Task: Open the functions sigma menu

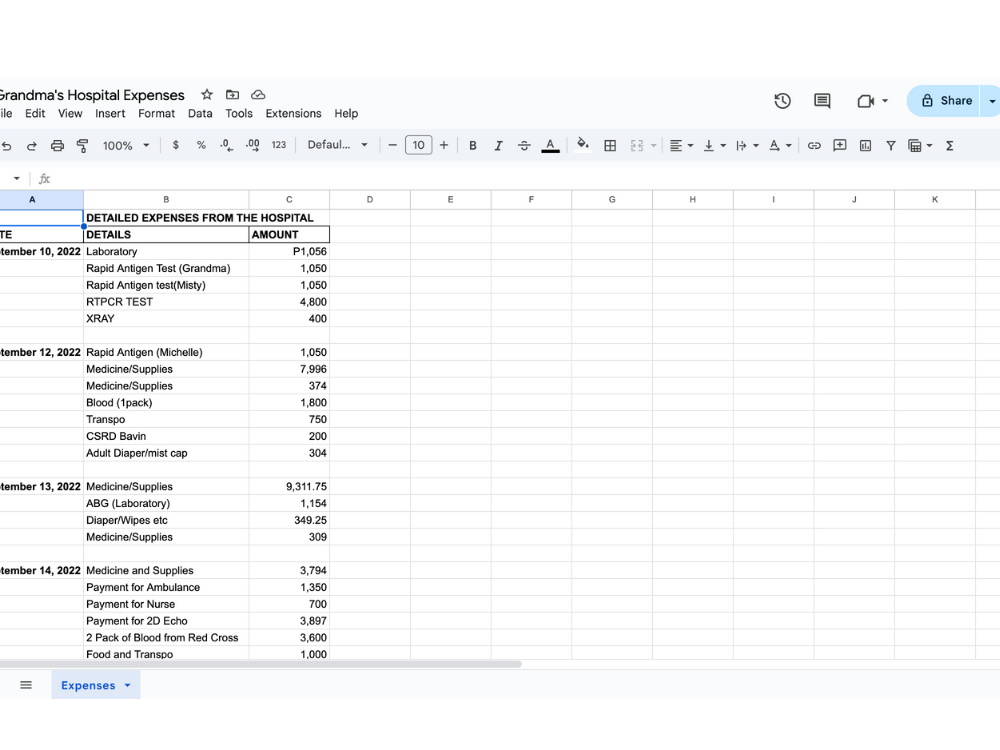Action: click(x=950, y=145)
